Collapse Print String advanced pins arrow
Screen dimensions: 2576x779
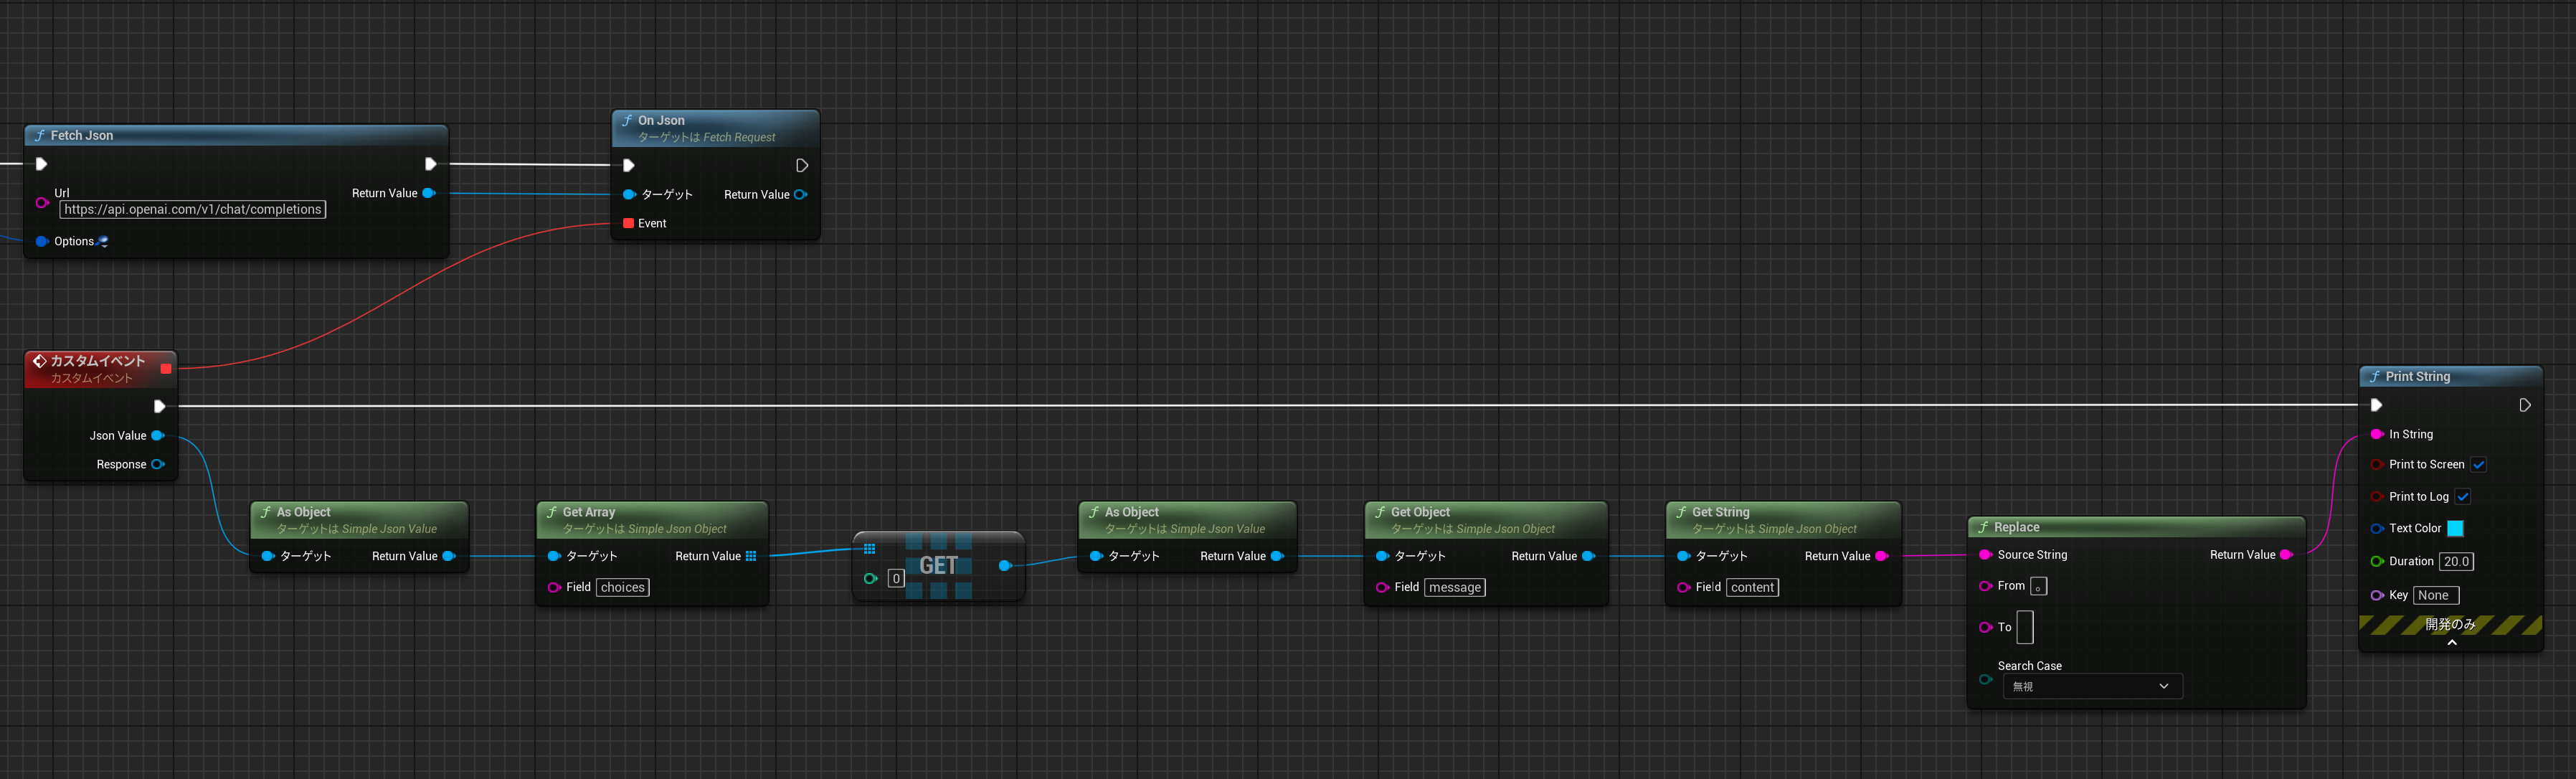2451,643
